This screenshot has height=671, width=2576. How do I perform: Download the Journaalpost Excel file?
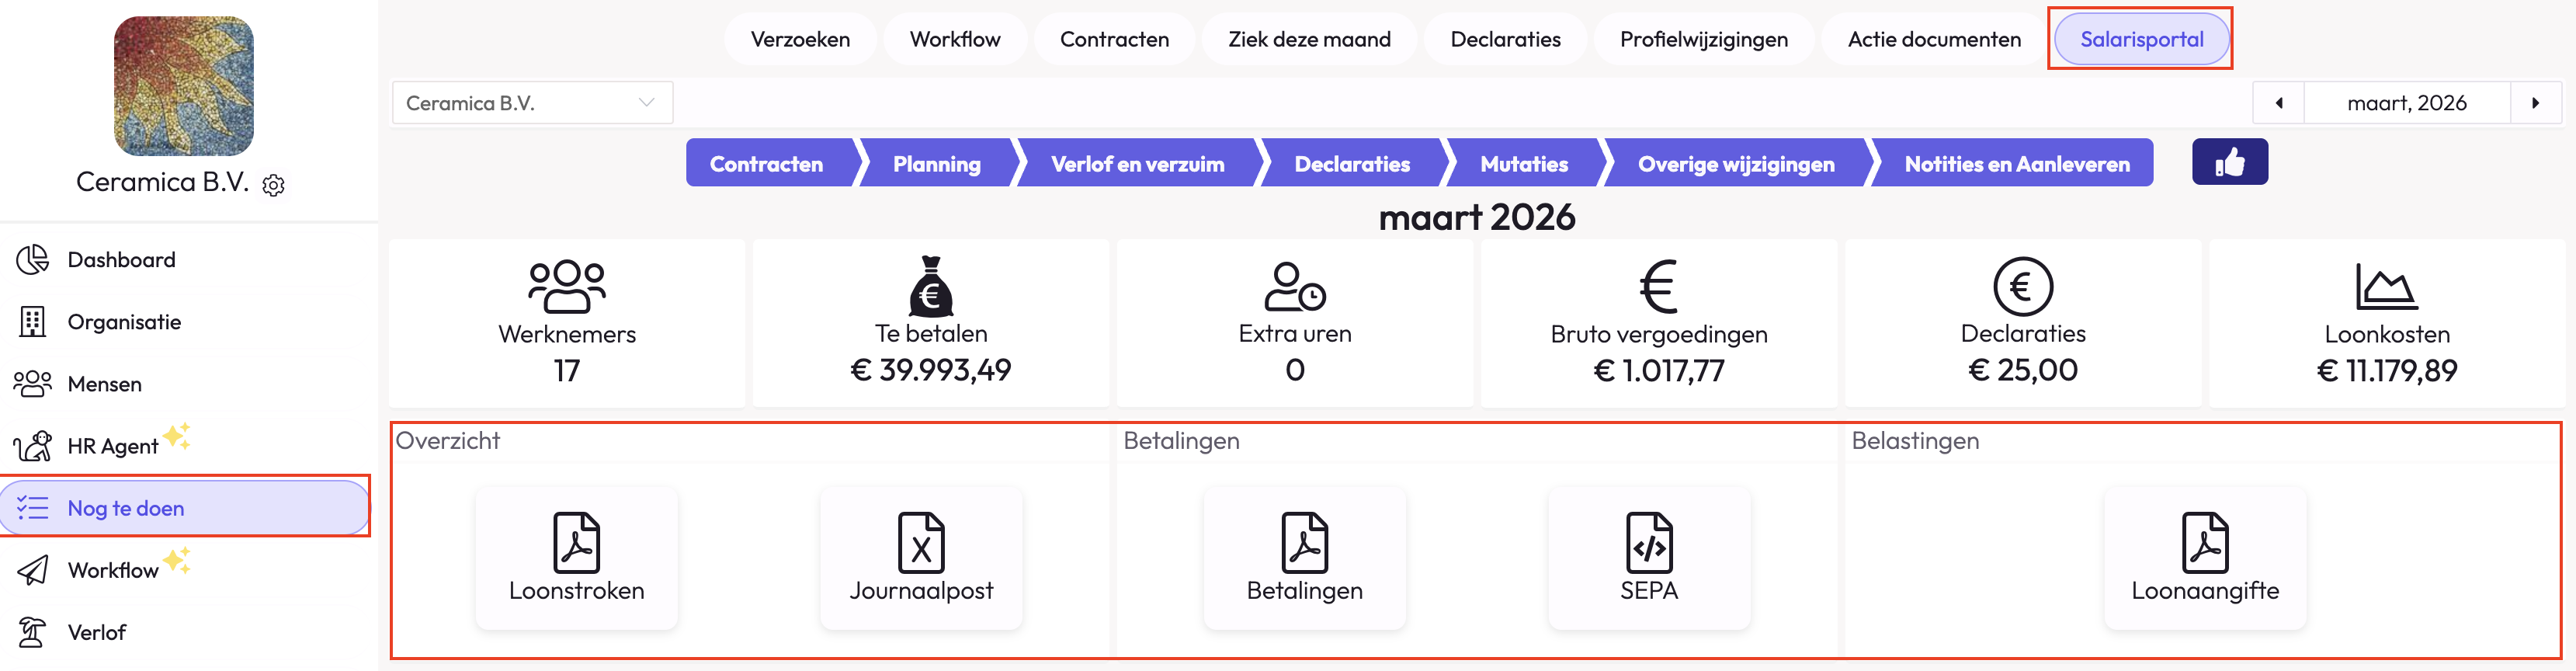point(921,558)
